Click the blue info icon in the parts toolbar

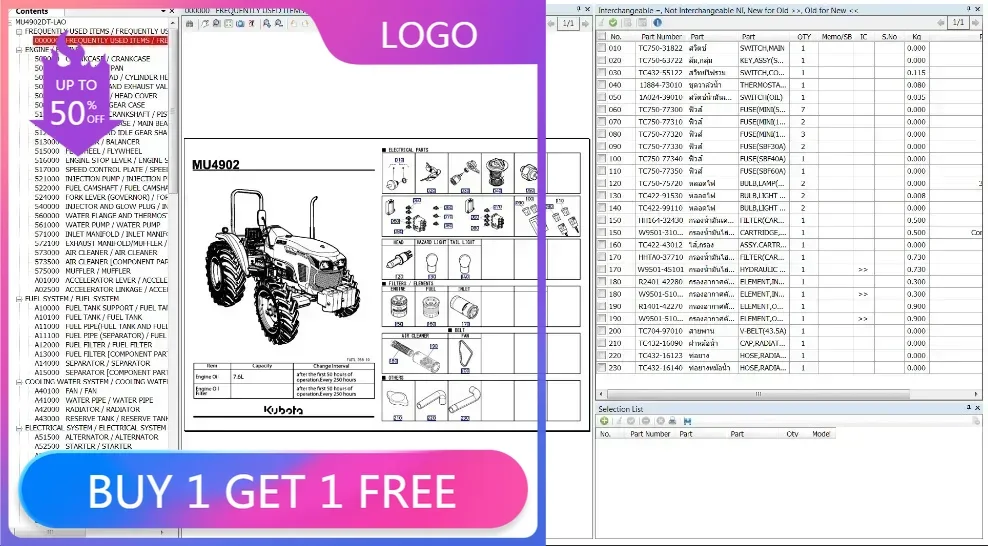[x=657, y=23]
